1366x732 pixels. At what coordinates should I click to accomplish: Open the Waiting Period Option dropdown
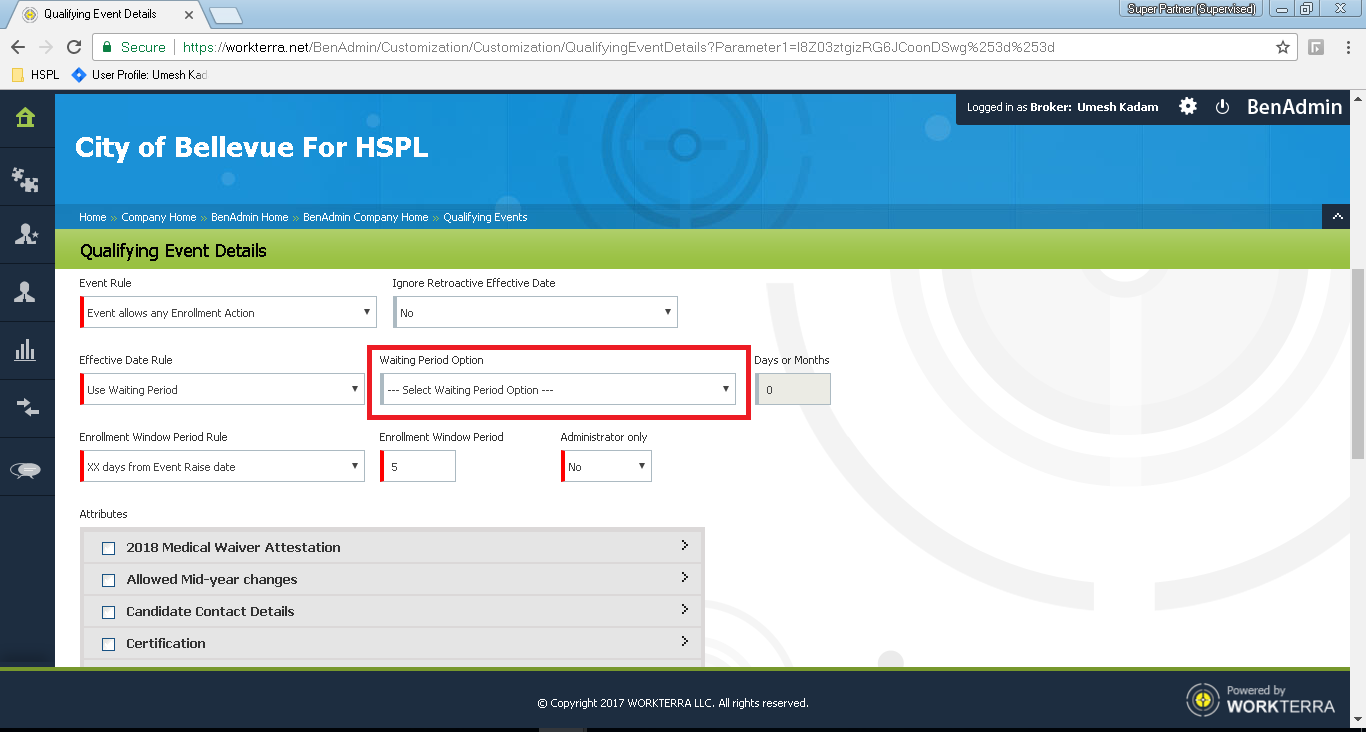558,389
